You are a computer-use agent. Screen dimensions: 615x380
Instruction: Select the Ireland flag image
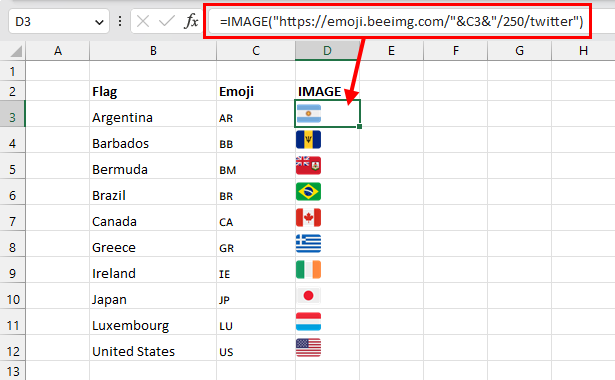click(x=308, y=269)
